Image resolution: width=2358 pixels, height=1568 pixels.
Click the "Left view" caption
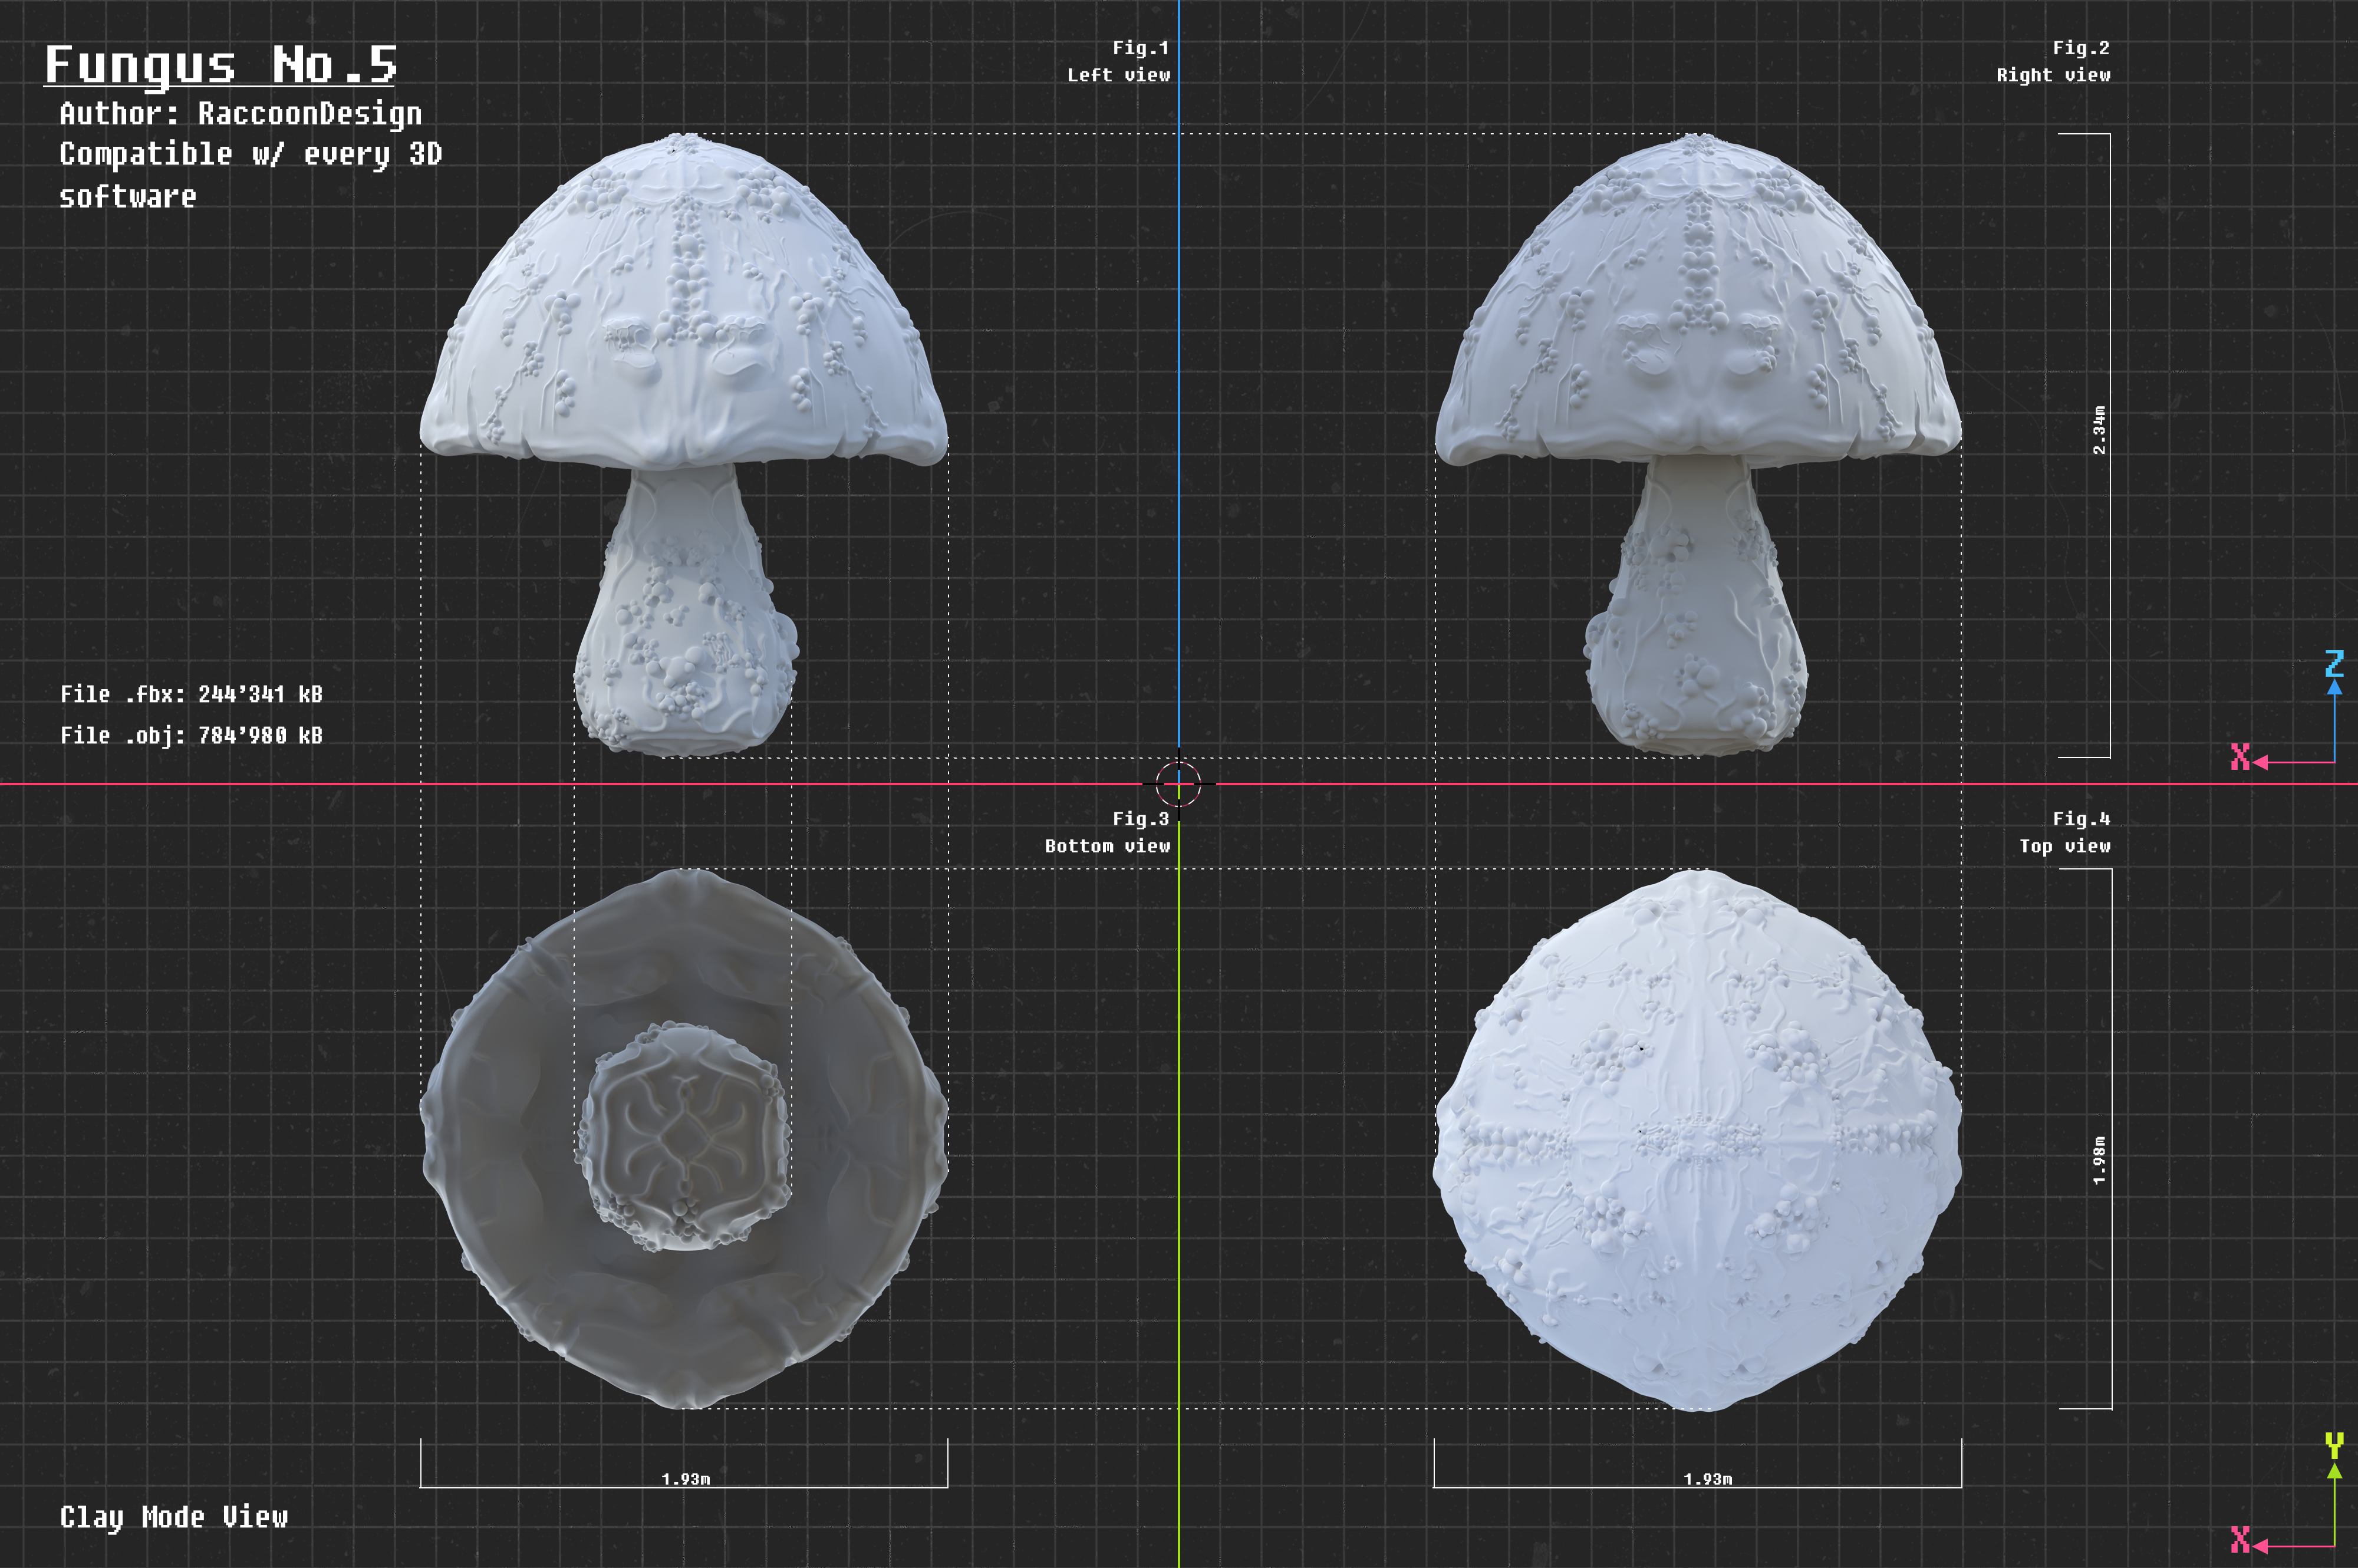tap(1118, 75)
